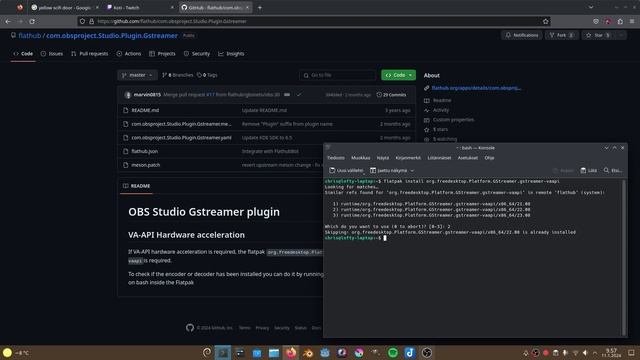Open the Actions tab
The image size is (640, 360).
(129, 53)
